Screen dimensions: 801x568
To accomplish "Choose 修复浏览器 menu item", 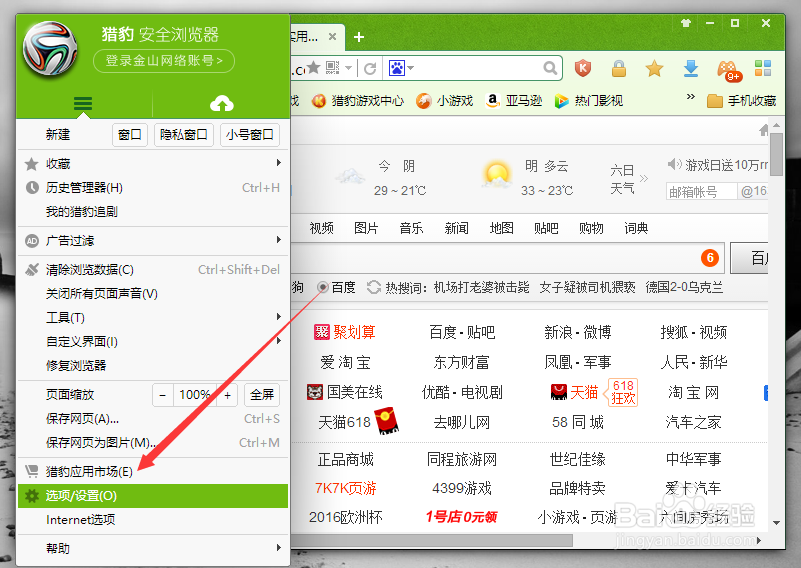I will click(153, 365).
